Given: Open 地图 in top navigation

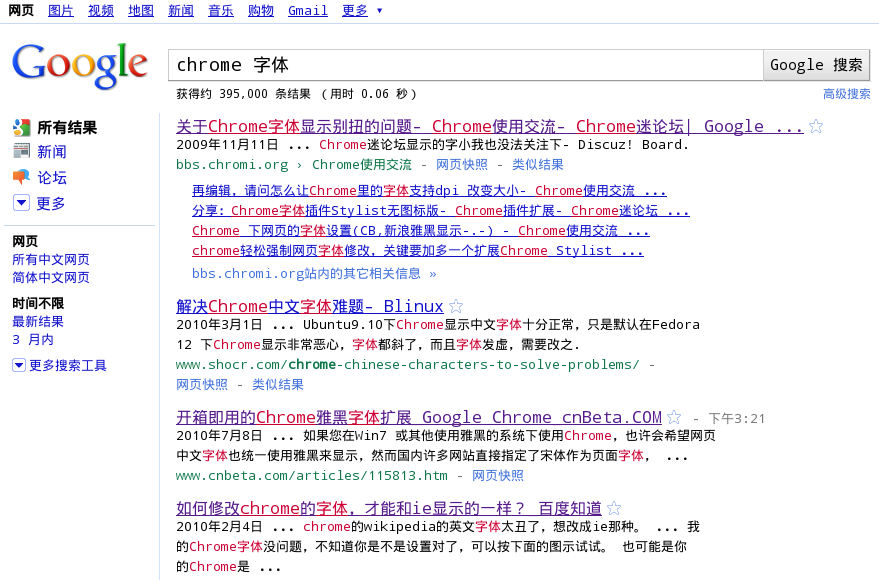Looking at the screenshot, I should [141, 11].
